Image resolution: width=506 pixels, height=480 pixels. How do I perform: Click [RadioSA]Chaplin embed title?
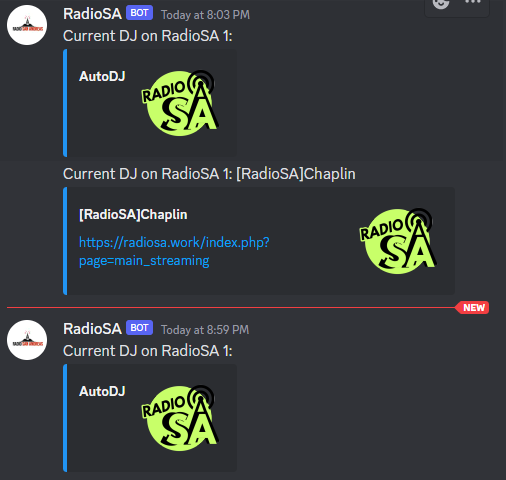click(x=133, y=215)
